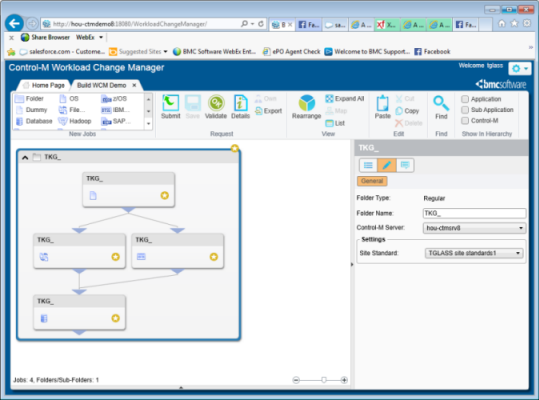The width and height of the screenshot is (539, 400).
Task: Enable Application in hierarchy
Action: pos(465,99)
